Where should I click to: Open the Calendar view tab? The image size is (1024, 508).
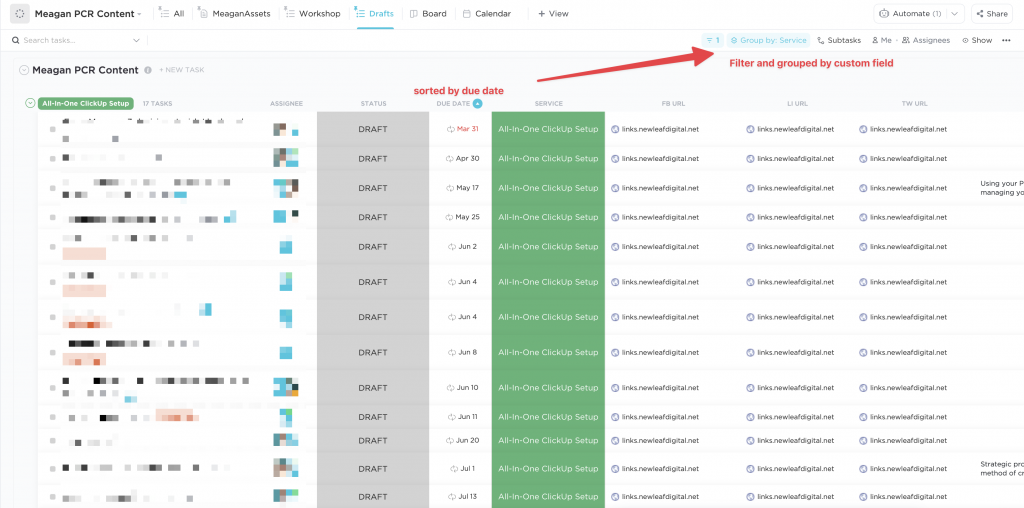487,13
